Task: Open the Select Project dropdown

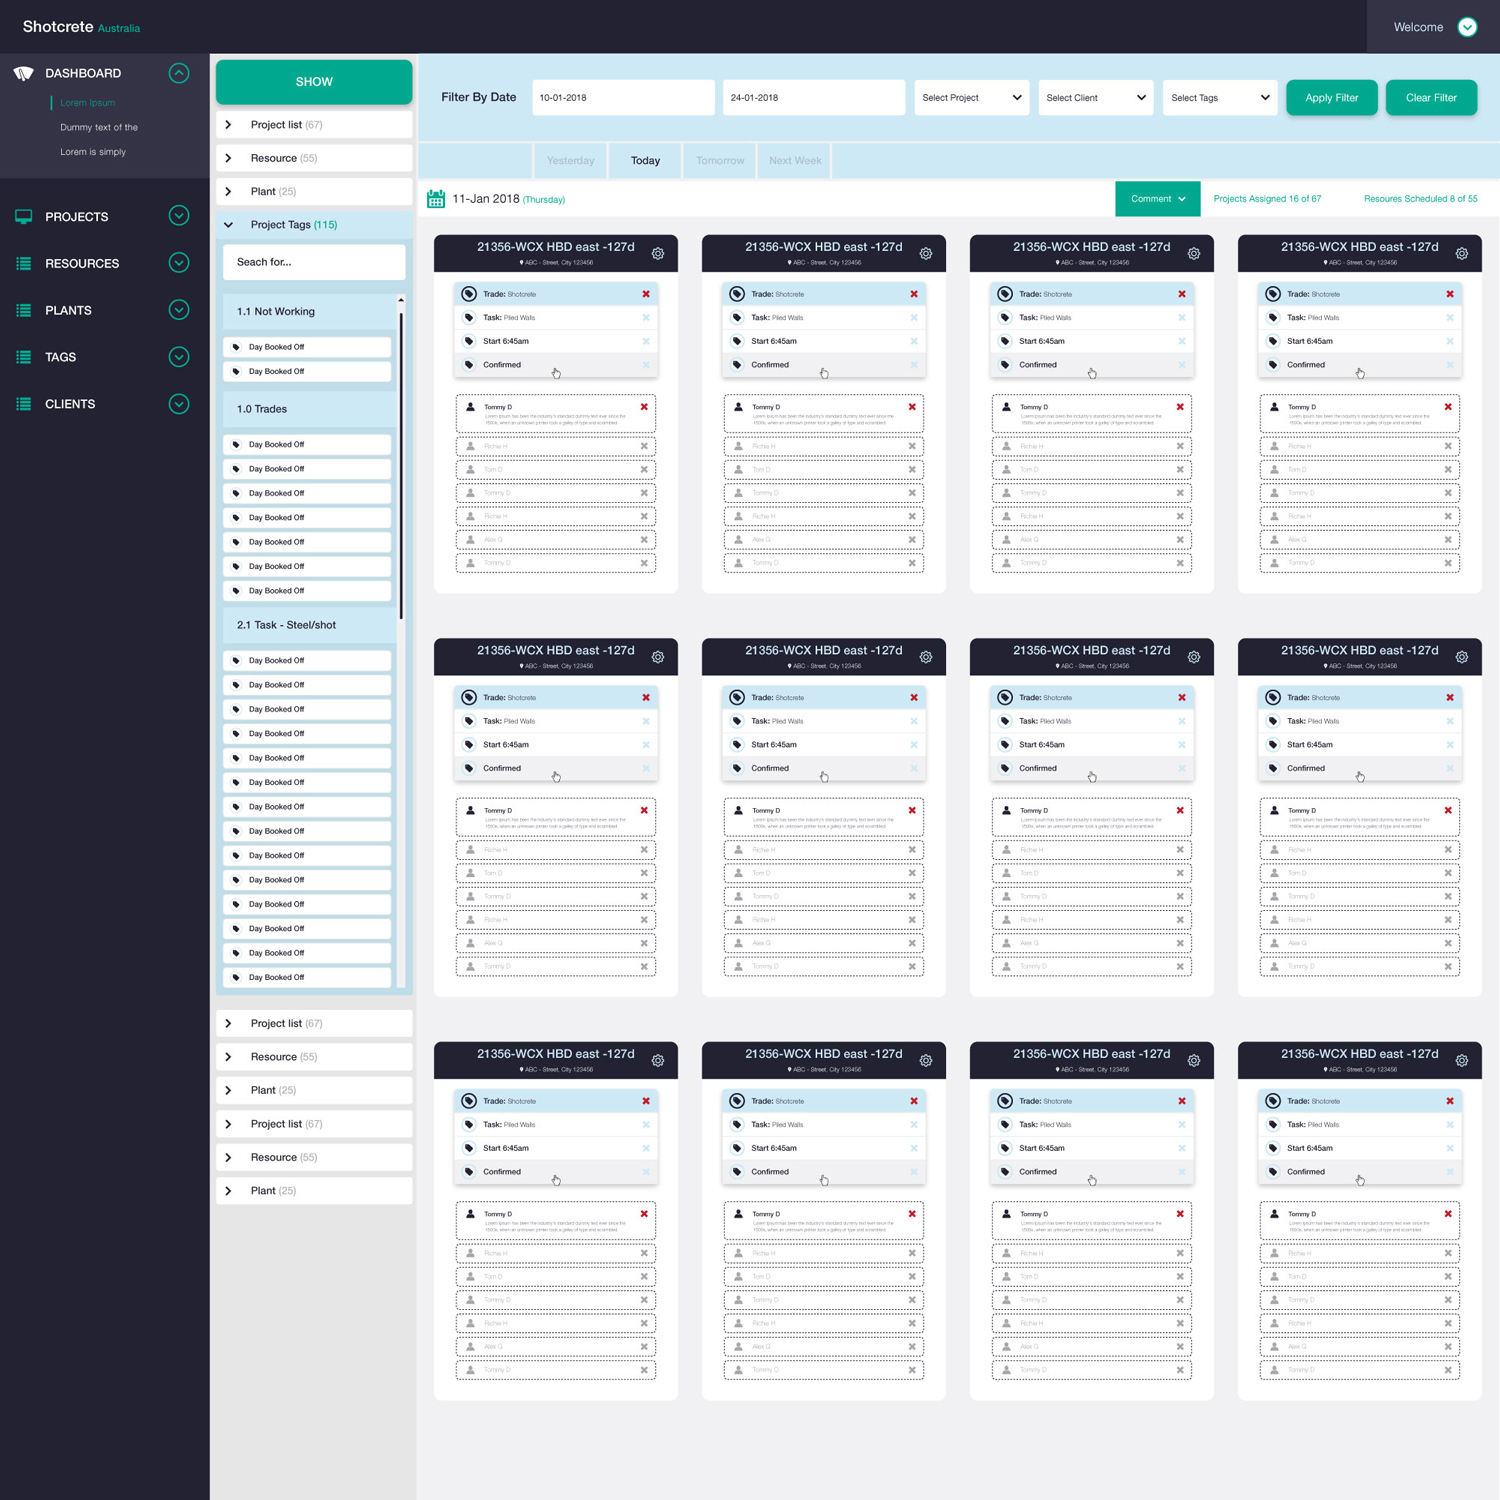Action: 972,98
